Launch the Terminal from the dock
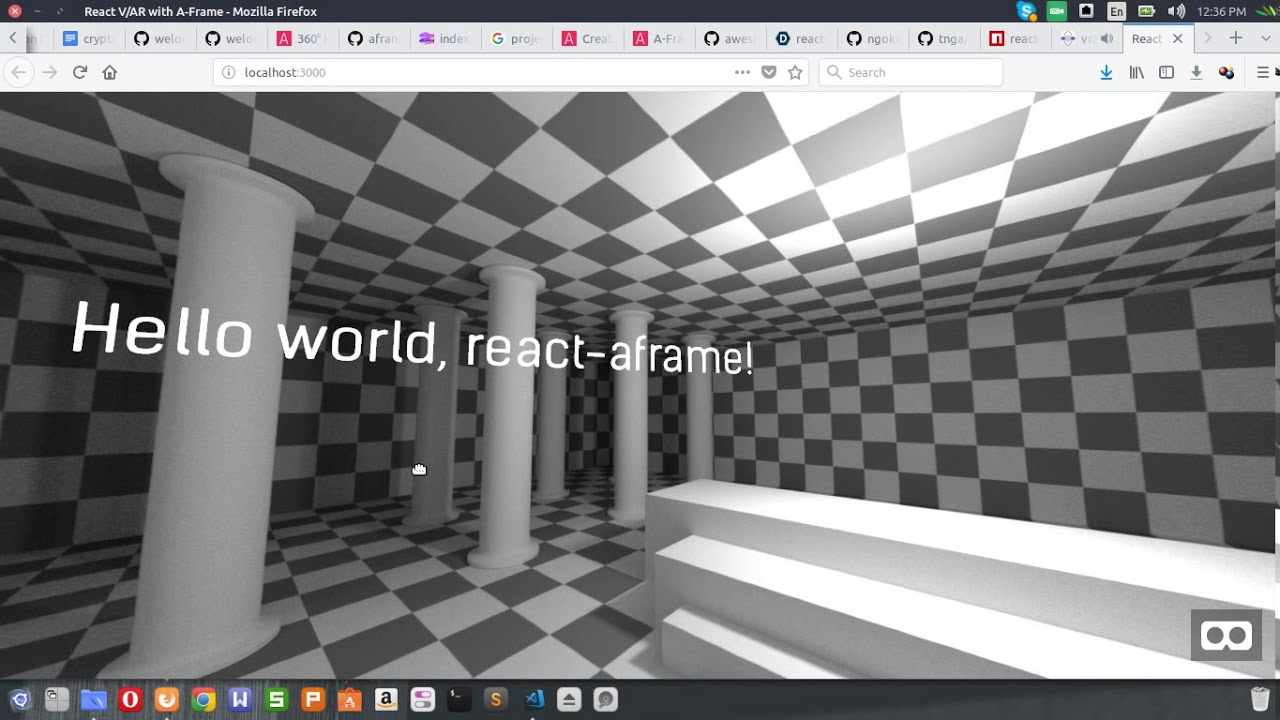This screenshot has height=720, width=1280. click(x=459, y=700)
